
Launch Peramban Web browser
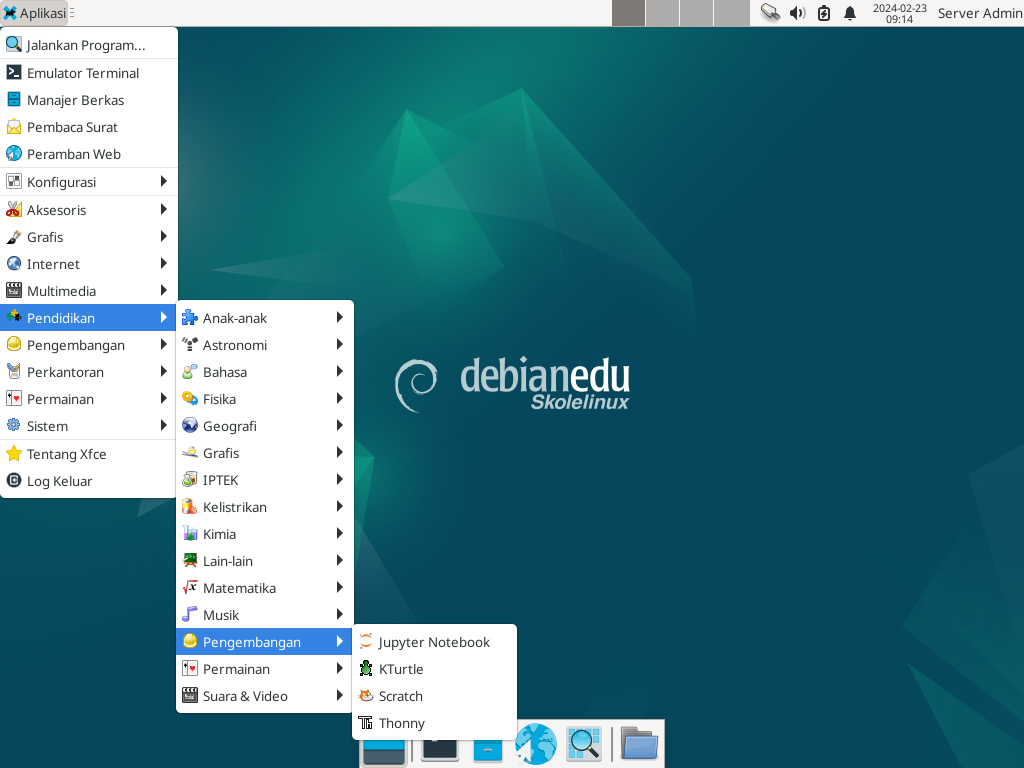(89, 154)
